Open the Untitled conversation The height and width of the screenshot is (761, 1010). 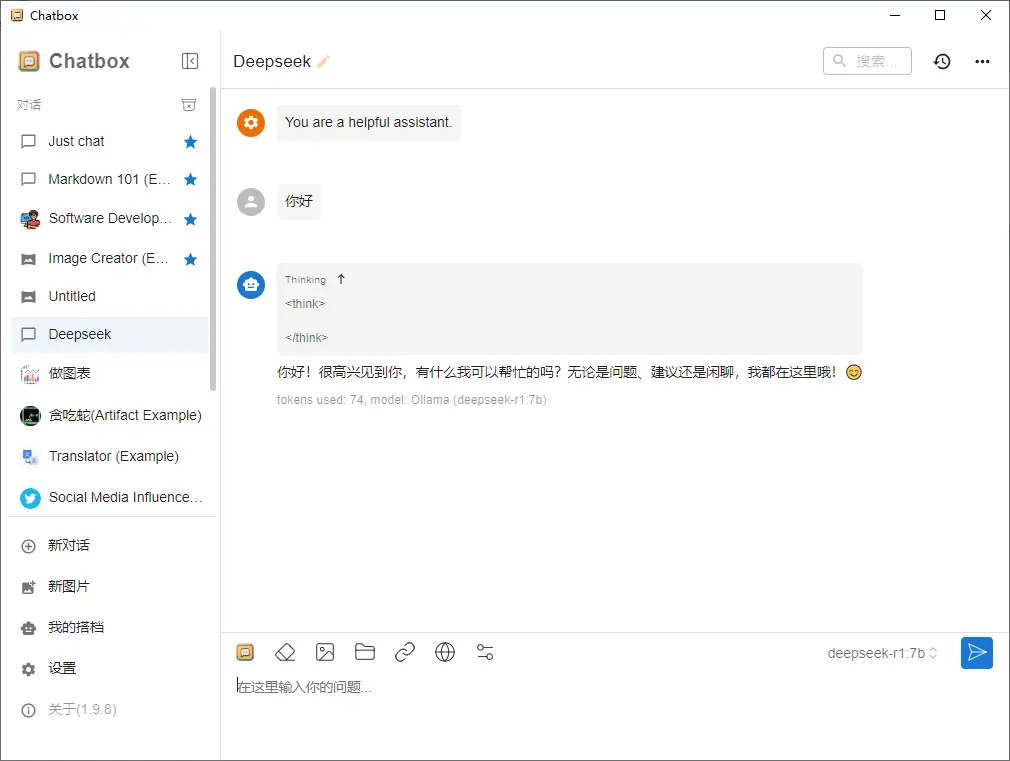pyautogui.click(x=110, y=296)
